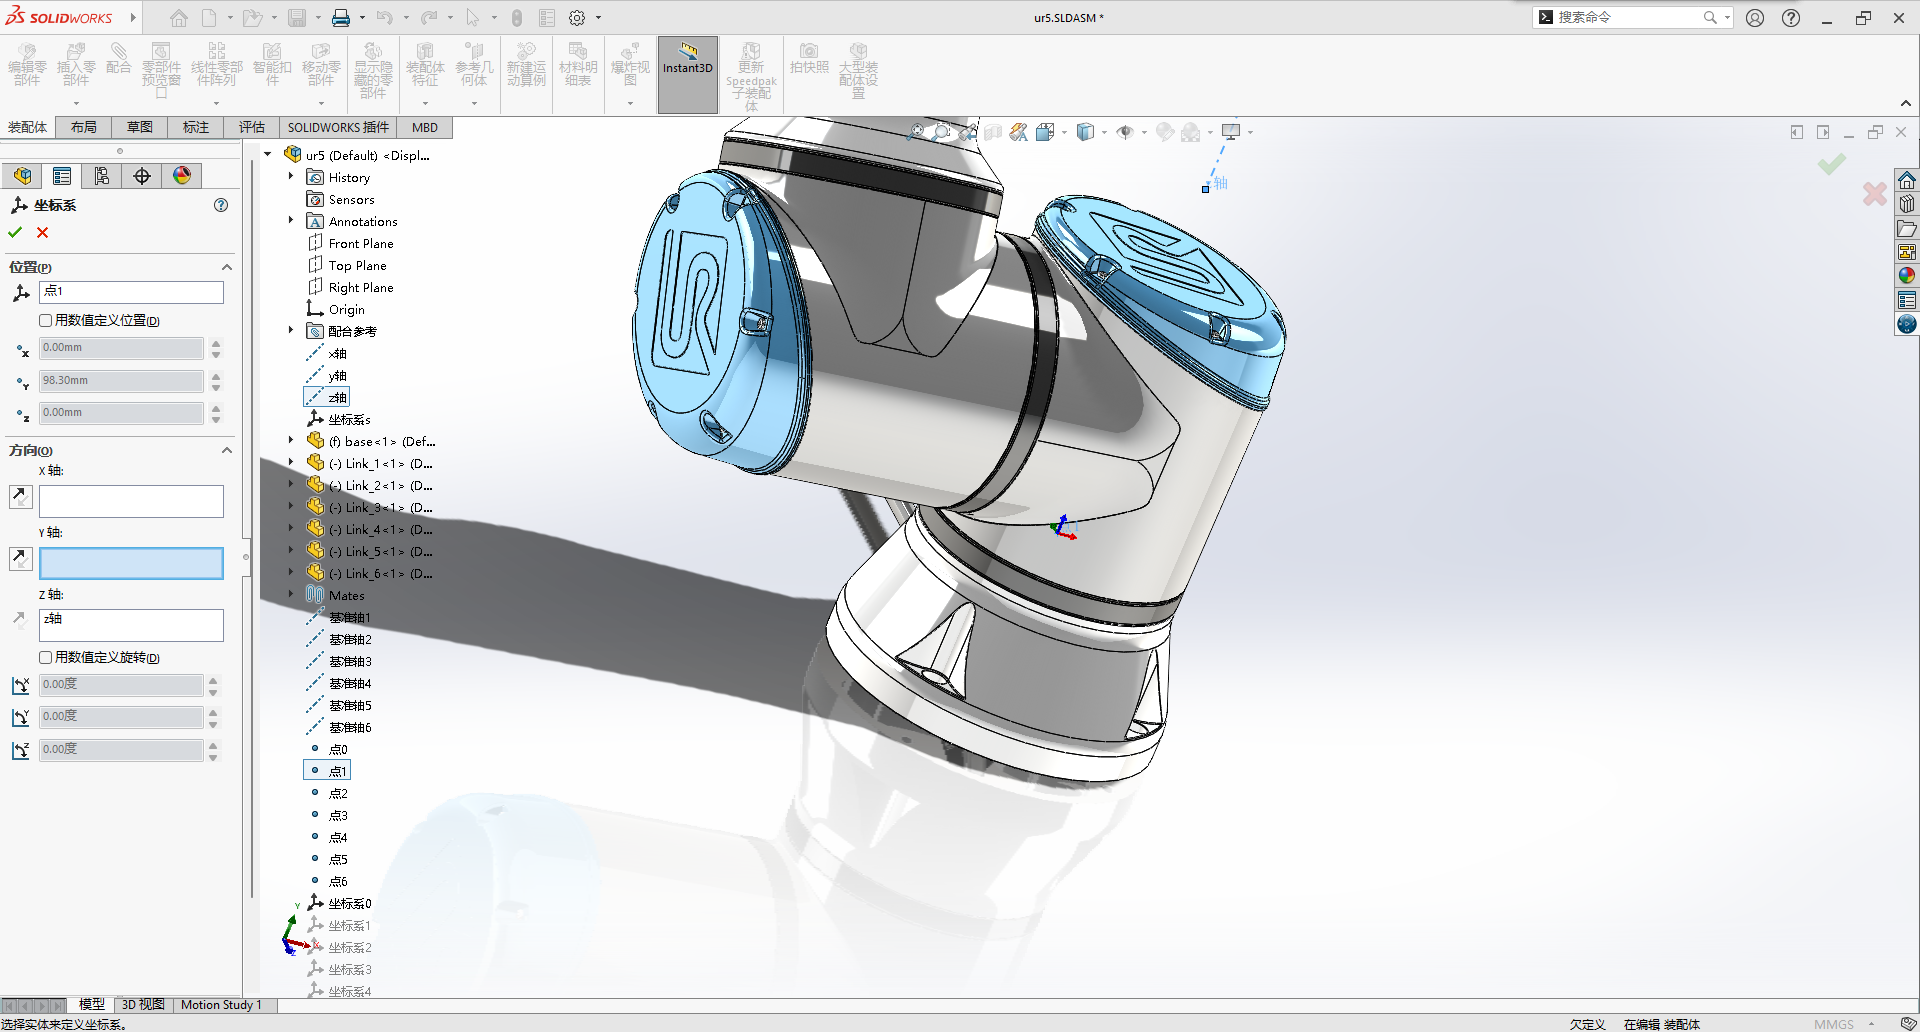The image size is (1920, 1032).
Task: Click inside the 搜索命令 search box
Action: 1630,17
